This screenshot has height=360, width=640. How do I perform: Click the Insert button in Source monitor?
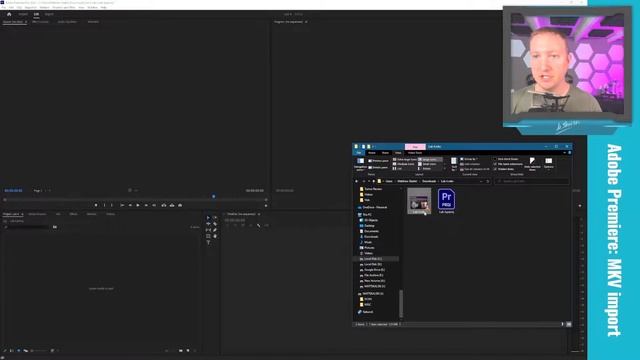pyautogui.click(x=164, y=205)
